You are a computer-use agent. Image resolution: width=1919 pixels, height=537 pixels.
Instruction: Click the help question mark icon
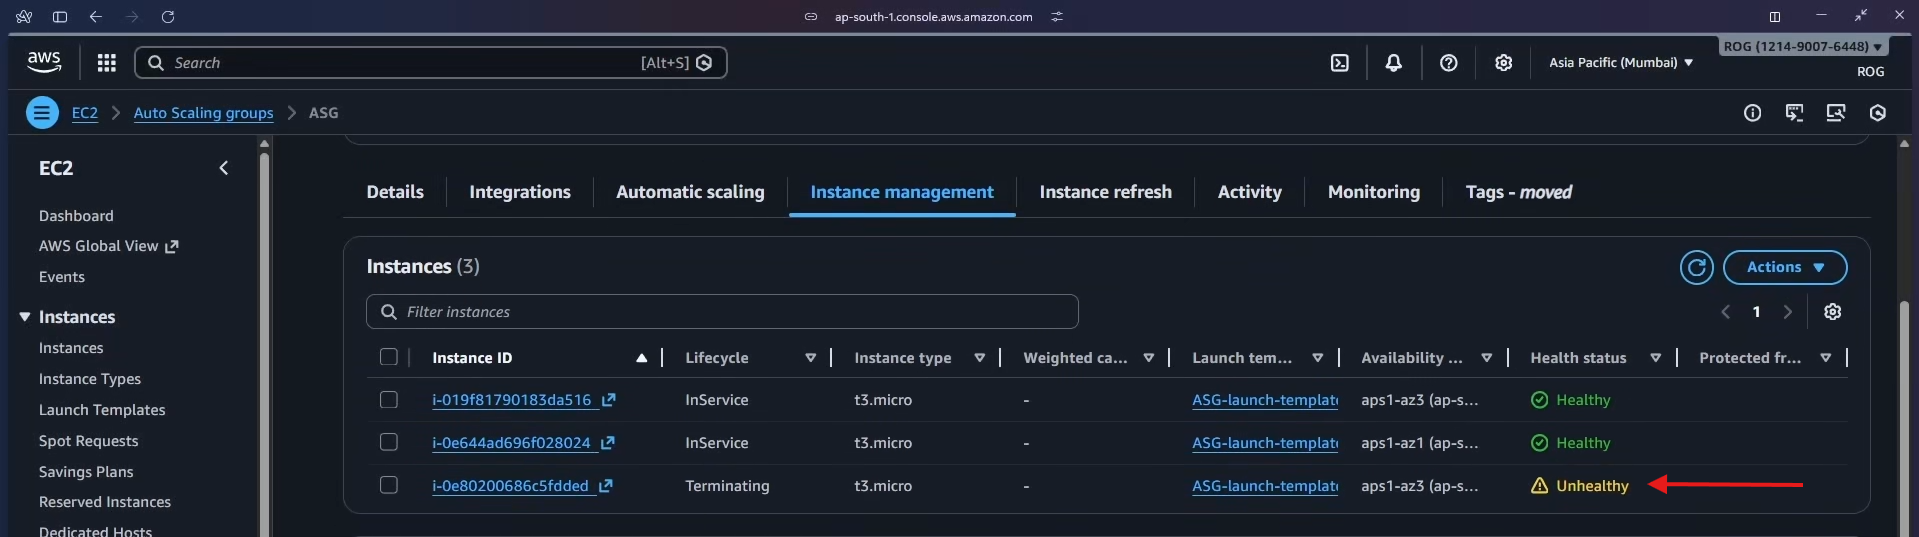click(x=1448, y=63)
